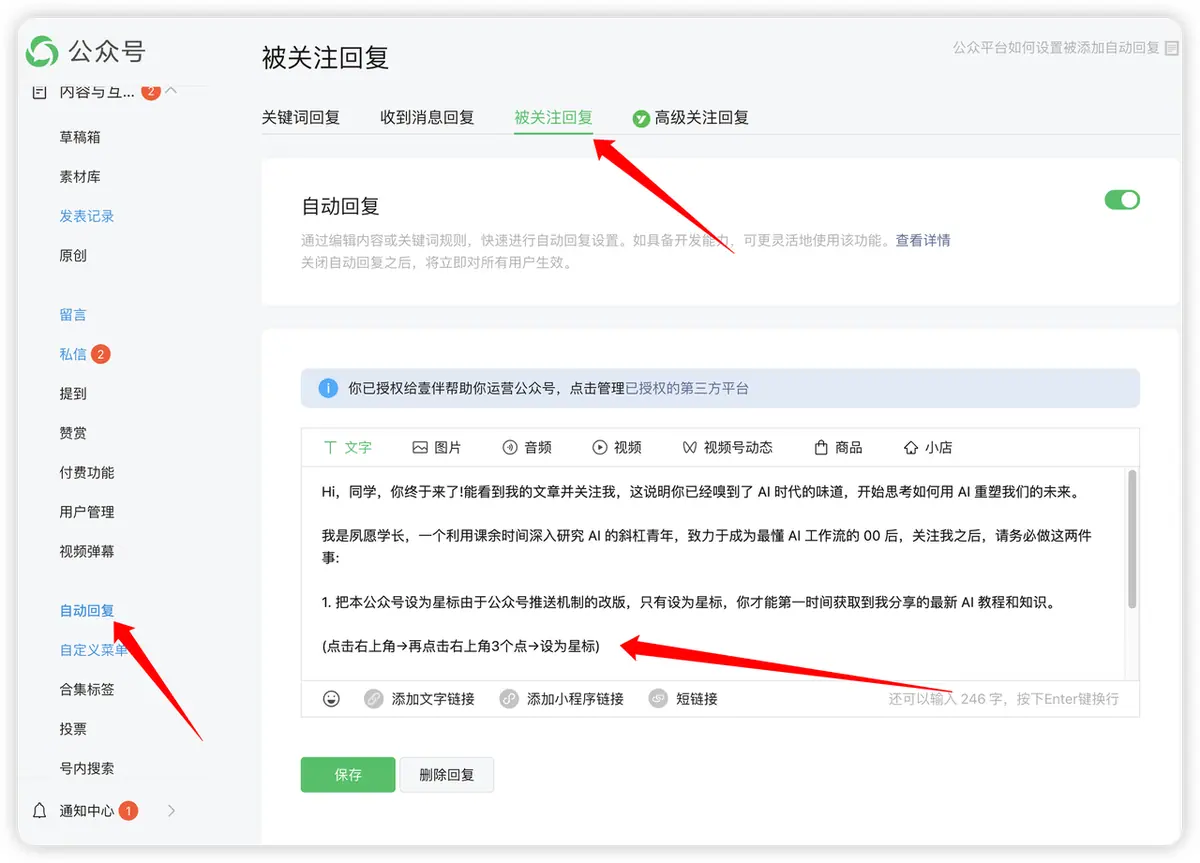The width and height of the screenshot is (1200, 863).
Task: Click the 私信 unread badge 2
Action: (x=100, y=354)
